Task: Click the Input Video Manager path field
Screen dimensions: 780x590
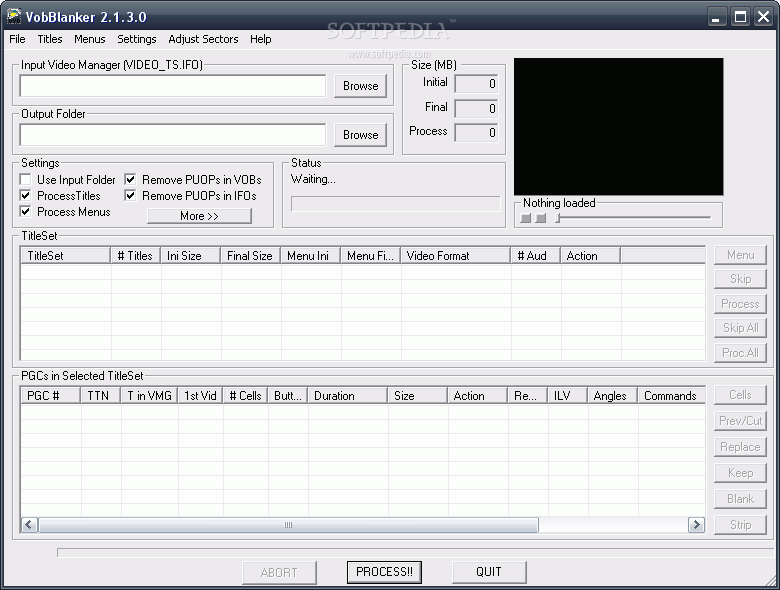Action: [x=173, y=86]
